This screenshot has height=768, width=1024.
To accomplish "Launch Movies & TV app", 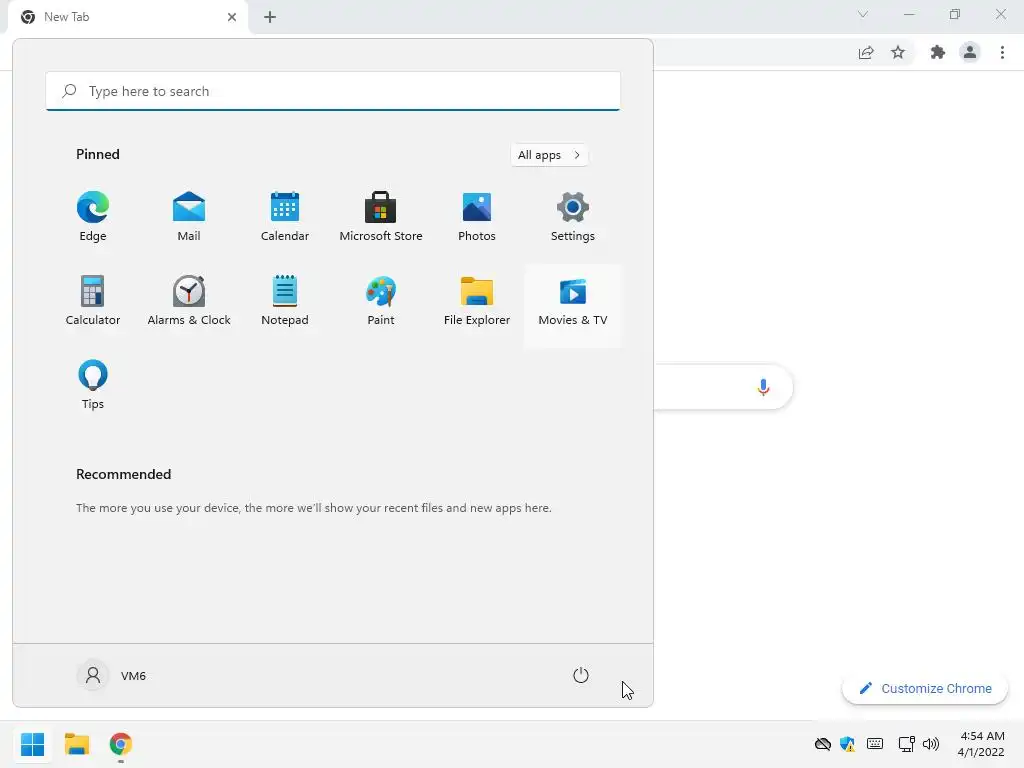I will [x=573, y=305].
